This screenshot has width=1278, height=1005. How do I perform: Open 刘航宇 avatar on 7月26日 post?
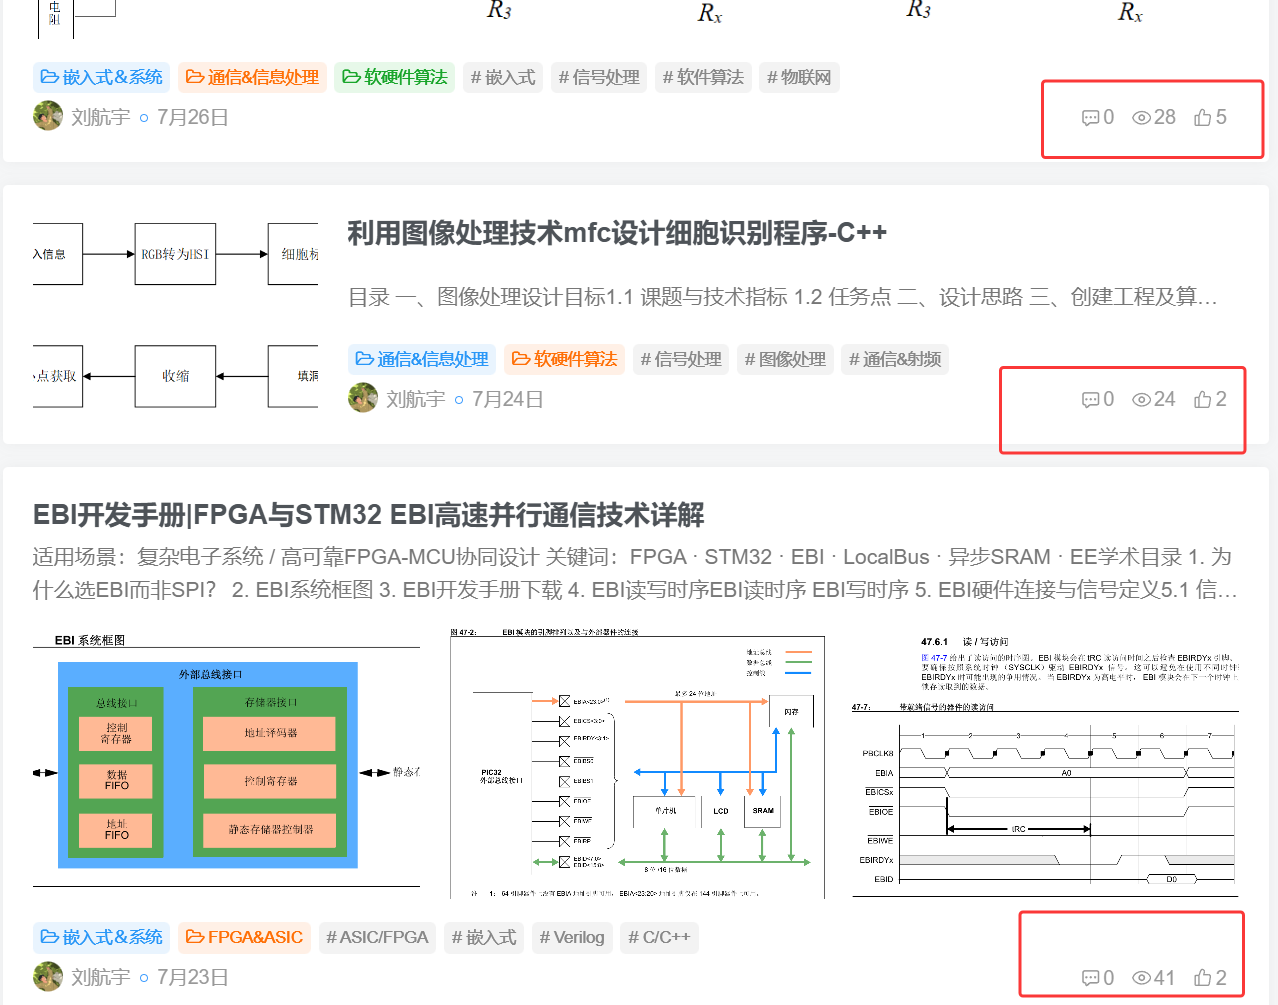[x=48, y=116]
